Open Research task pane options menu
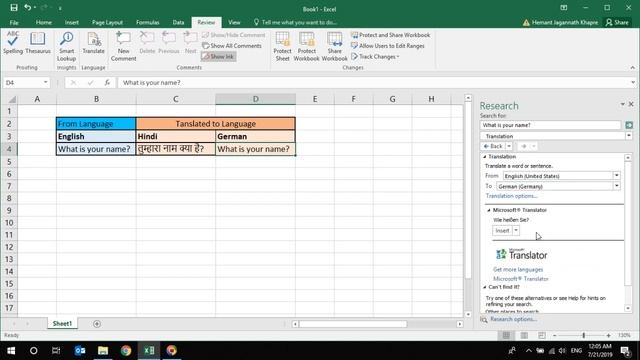Viewport: 640px width, 360px height. (x=622, y=104)
